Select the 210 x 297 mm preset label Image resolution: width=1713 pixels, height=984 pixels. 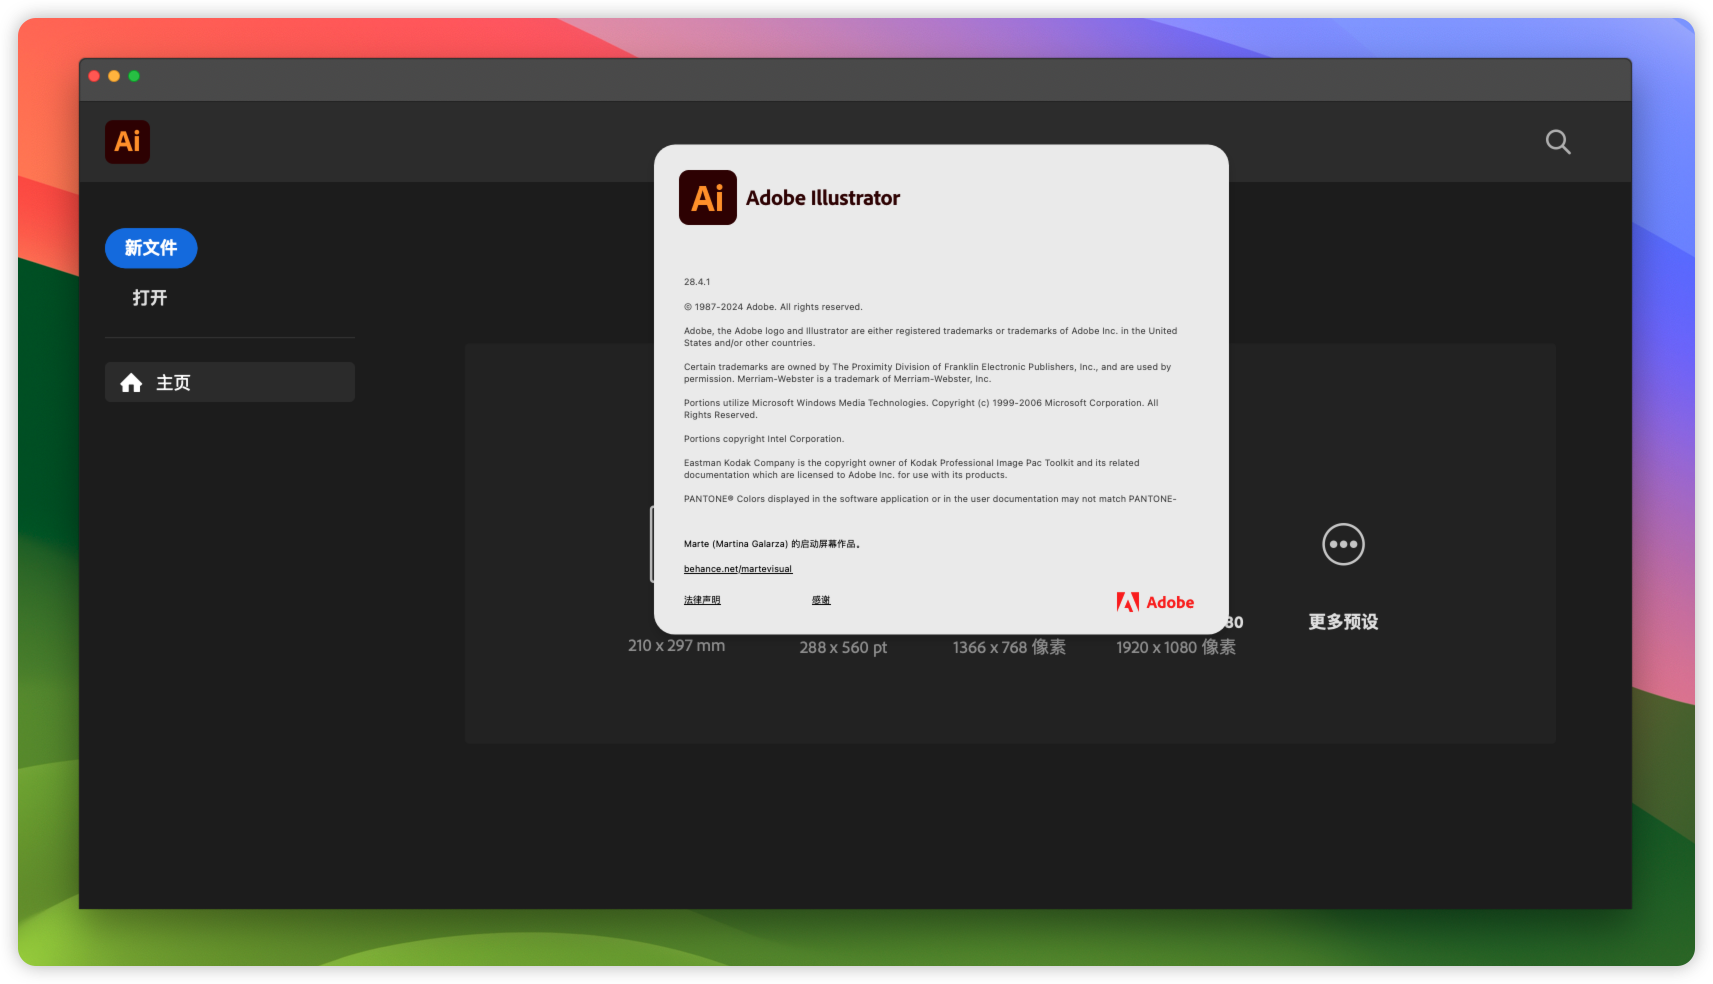[677, 646]
